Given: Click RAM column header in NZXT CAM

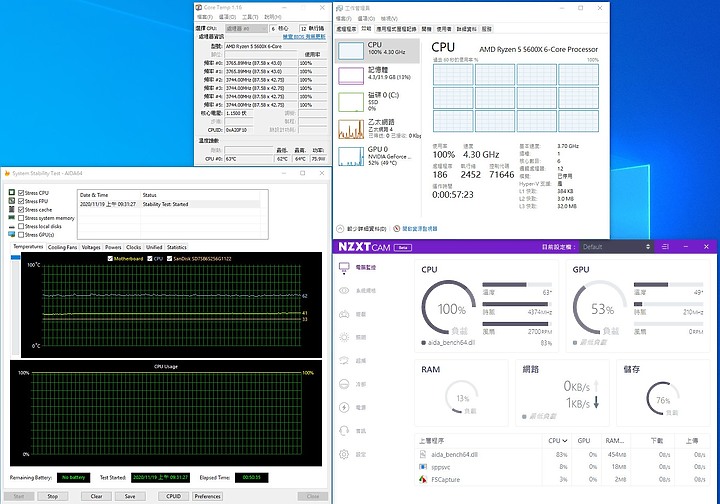Looking at the screenshot, I should (614, 441).
